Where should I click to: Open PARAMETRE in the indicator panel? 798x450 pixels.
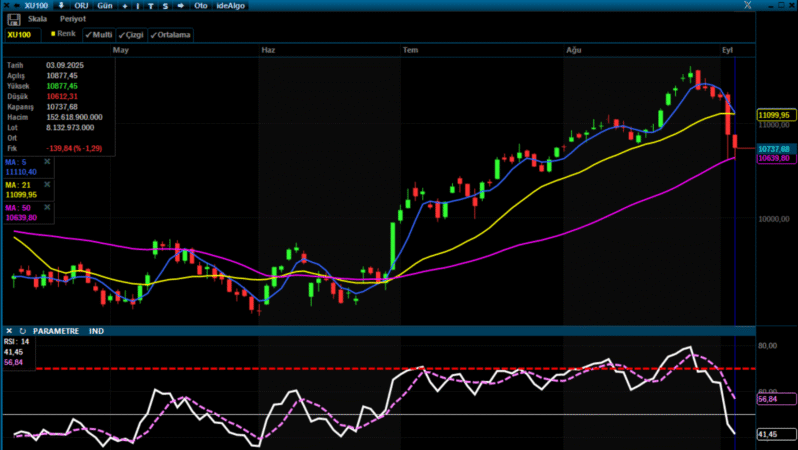(57, 330)
